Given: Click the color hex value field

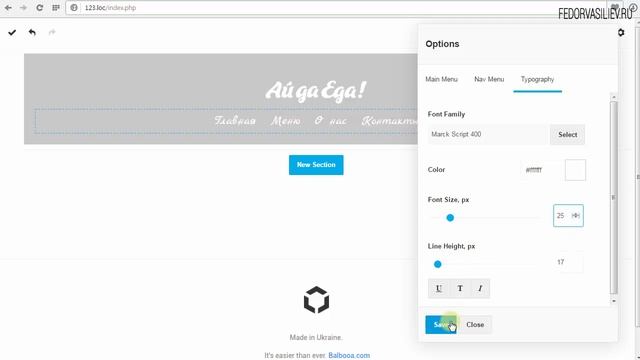Looking at the screenshot, I should pos(541,170).
